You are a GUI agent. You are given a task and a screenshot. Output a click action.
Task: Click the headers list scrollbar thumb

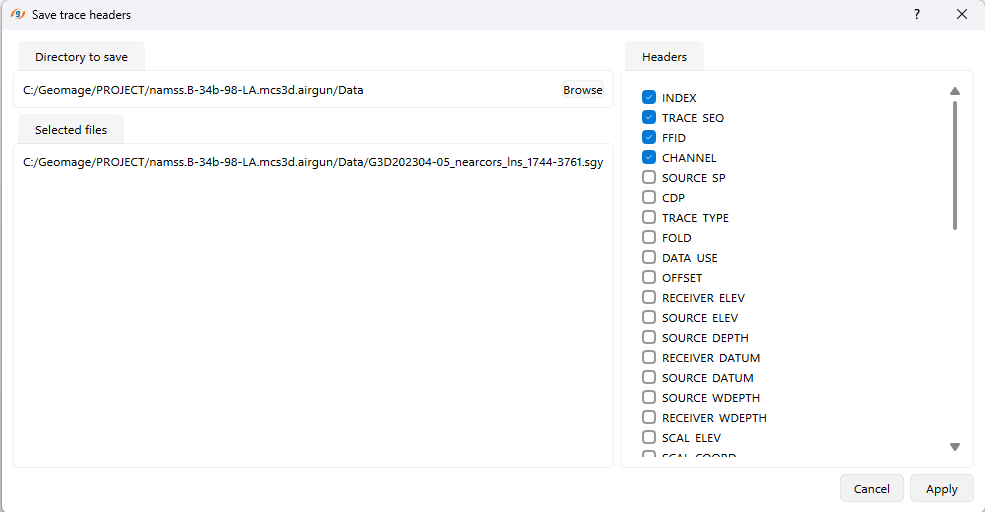(x=955, y=165)
